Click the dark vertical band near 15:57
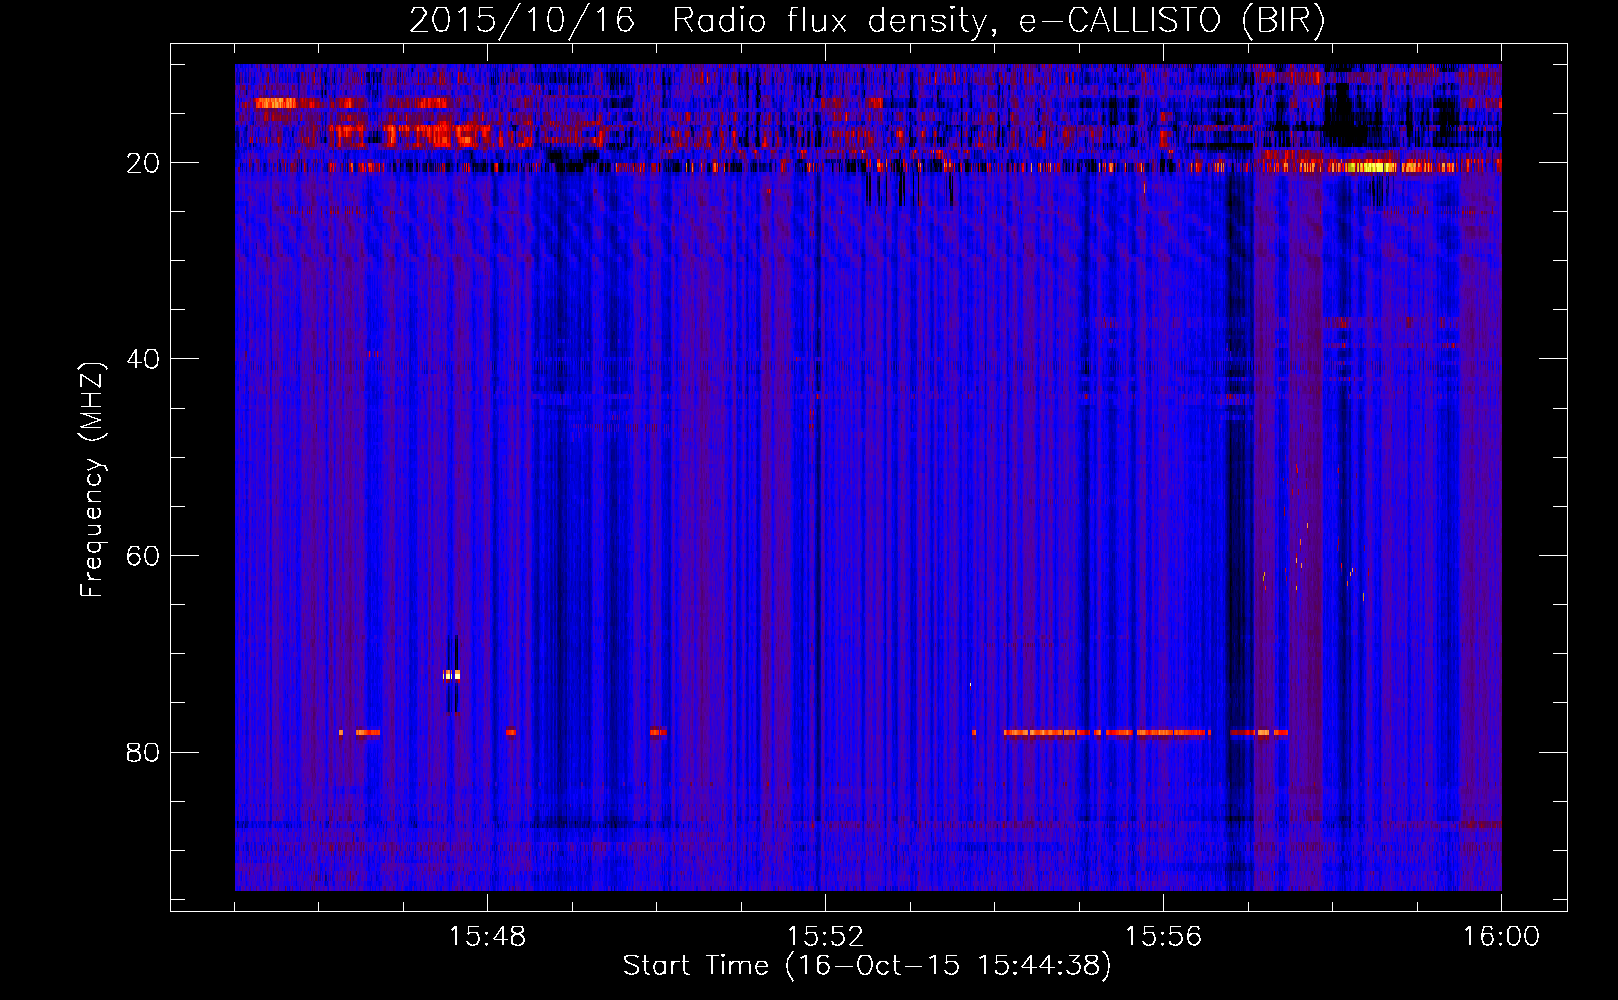 [x=1239, y=500]
